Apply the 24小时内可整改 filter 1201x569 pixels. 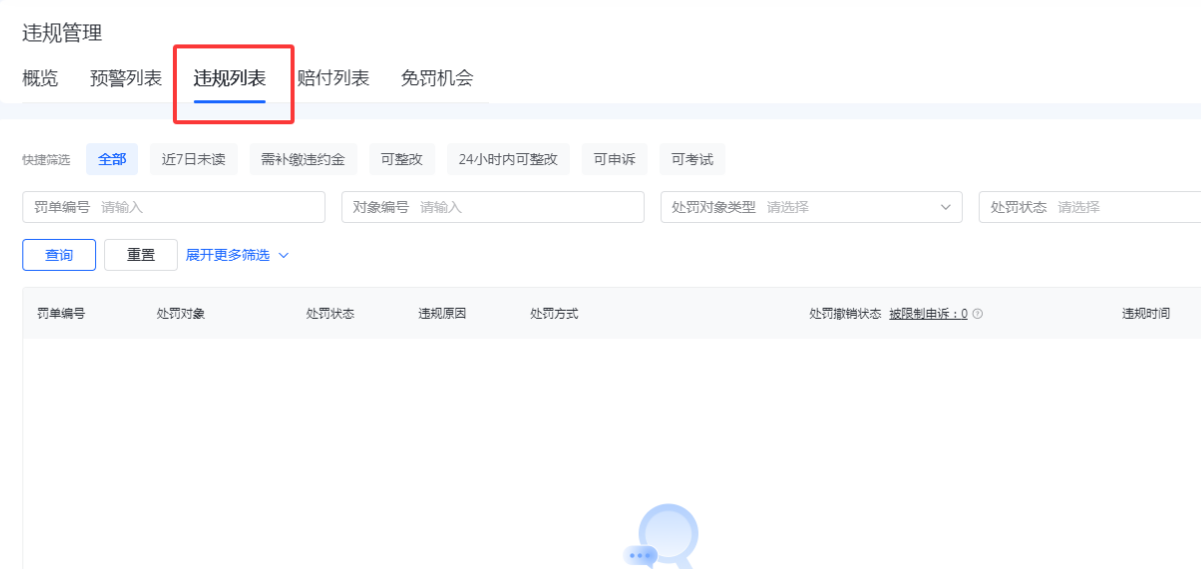click(508, 159)
